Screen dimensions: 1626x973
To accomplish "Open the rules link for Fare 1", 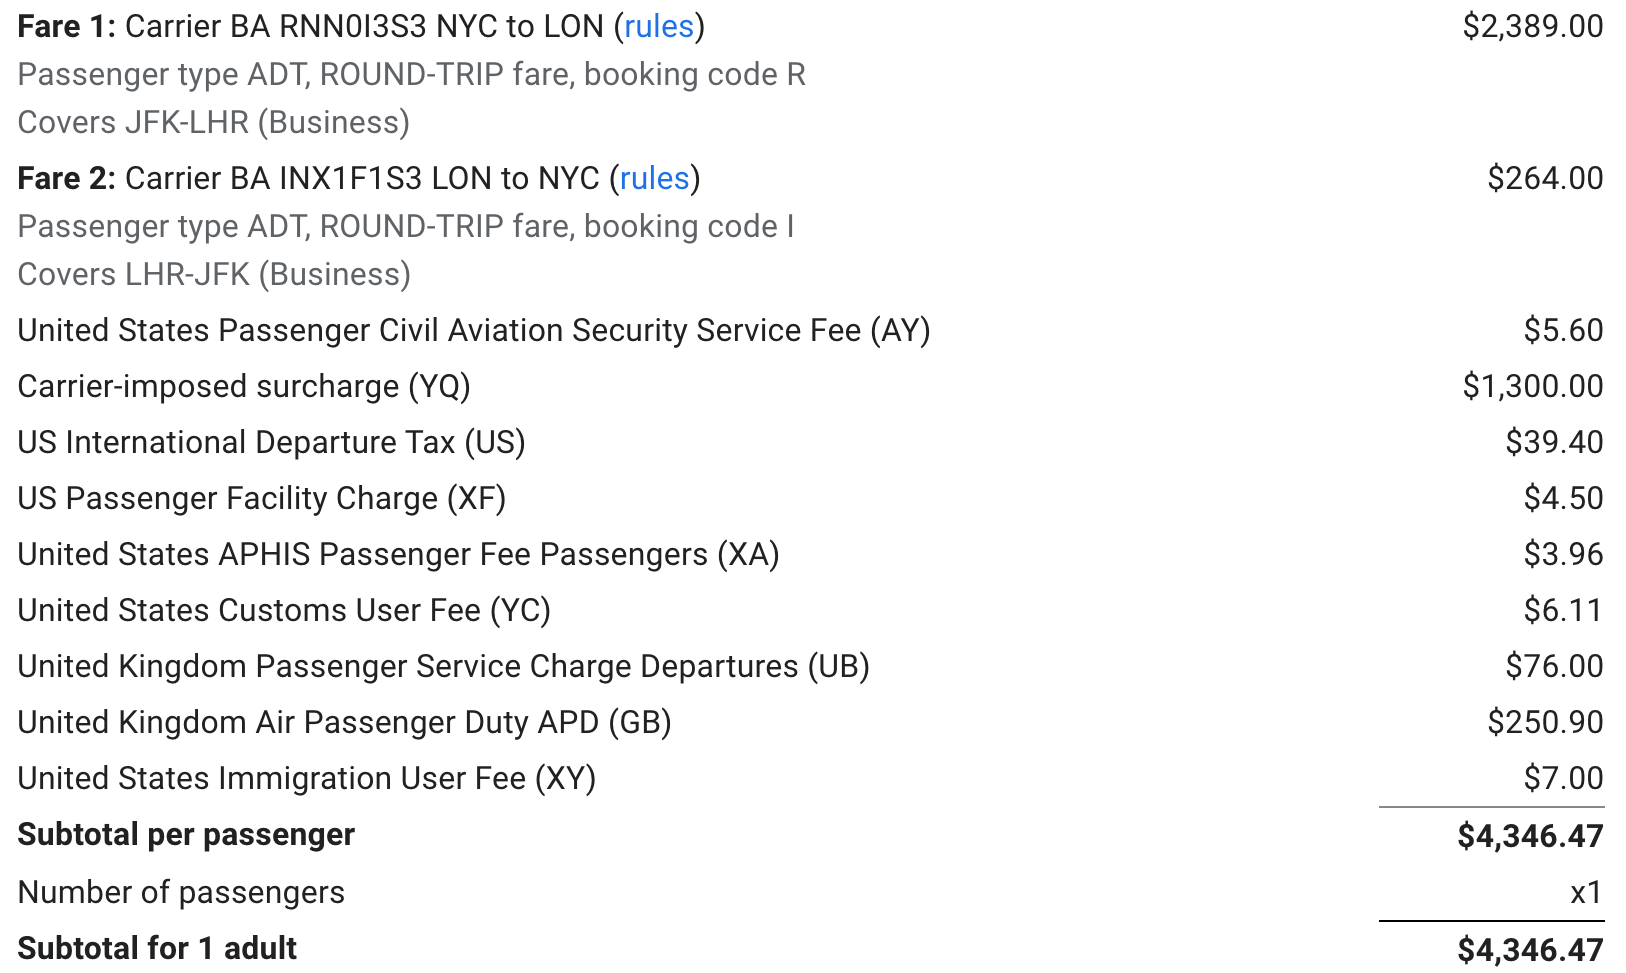I will click(x=659, y=26).
